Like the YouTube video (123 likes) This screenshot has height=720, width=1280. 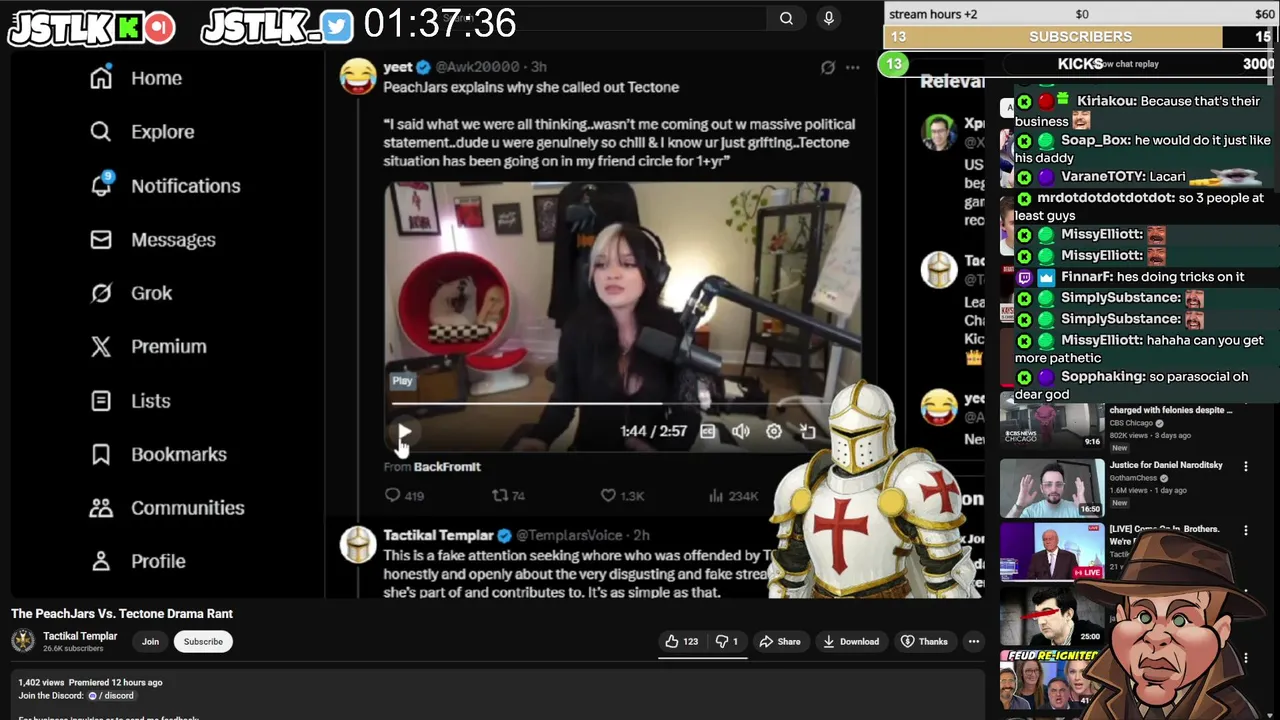(x=681, y=641)
